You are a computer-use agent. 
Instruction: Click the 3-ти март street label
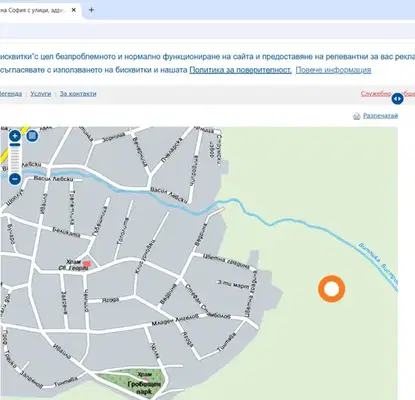233,284
